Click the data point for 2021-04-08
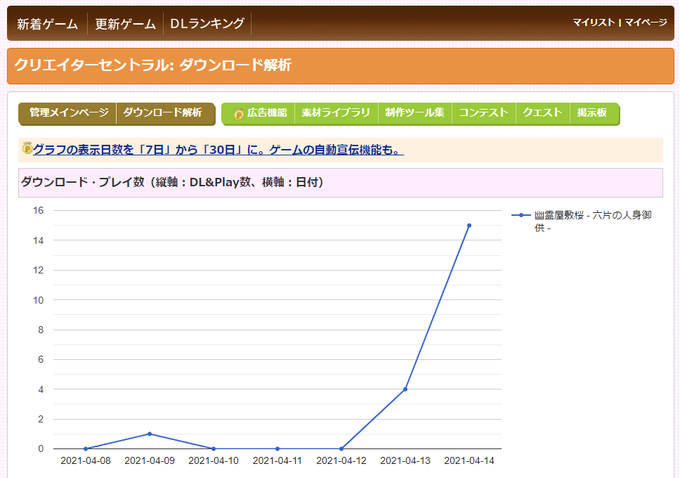Image resolution: width=680 pixels, height=478 pixels. click(x=86, y=449)
